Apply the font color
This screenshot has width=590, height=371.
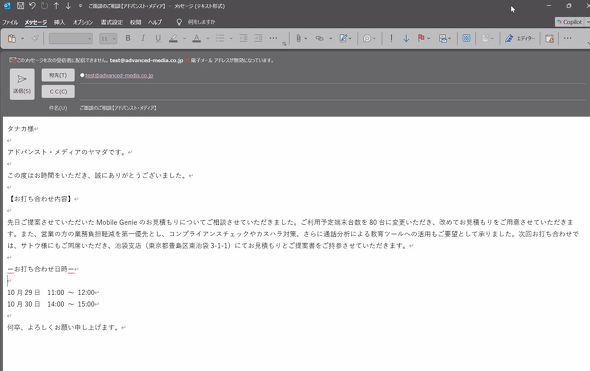click(196, 38)
